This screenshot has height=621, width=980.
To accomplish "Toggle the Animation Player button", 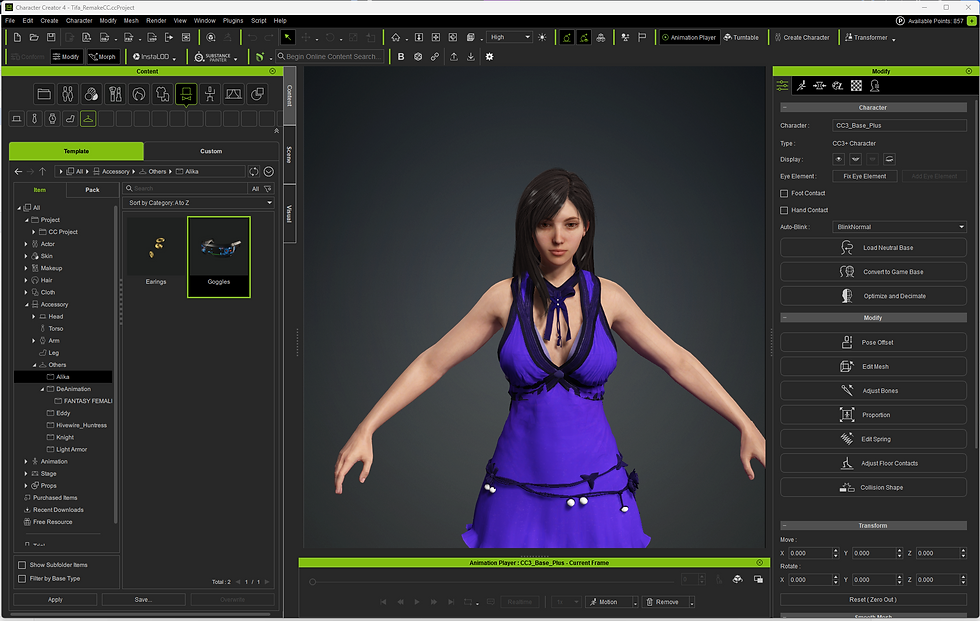I will (689, 37).
